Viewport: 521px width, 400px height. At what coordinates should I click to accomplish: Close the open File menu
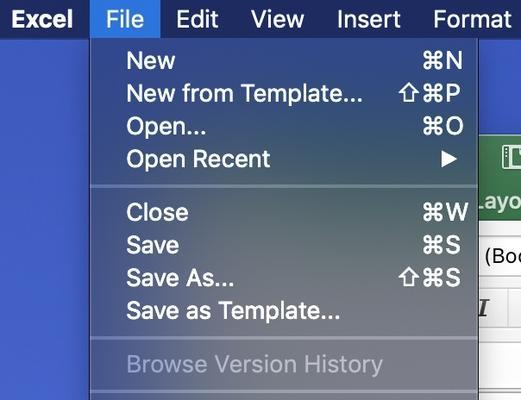(125, 19)
